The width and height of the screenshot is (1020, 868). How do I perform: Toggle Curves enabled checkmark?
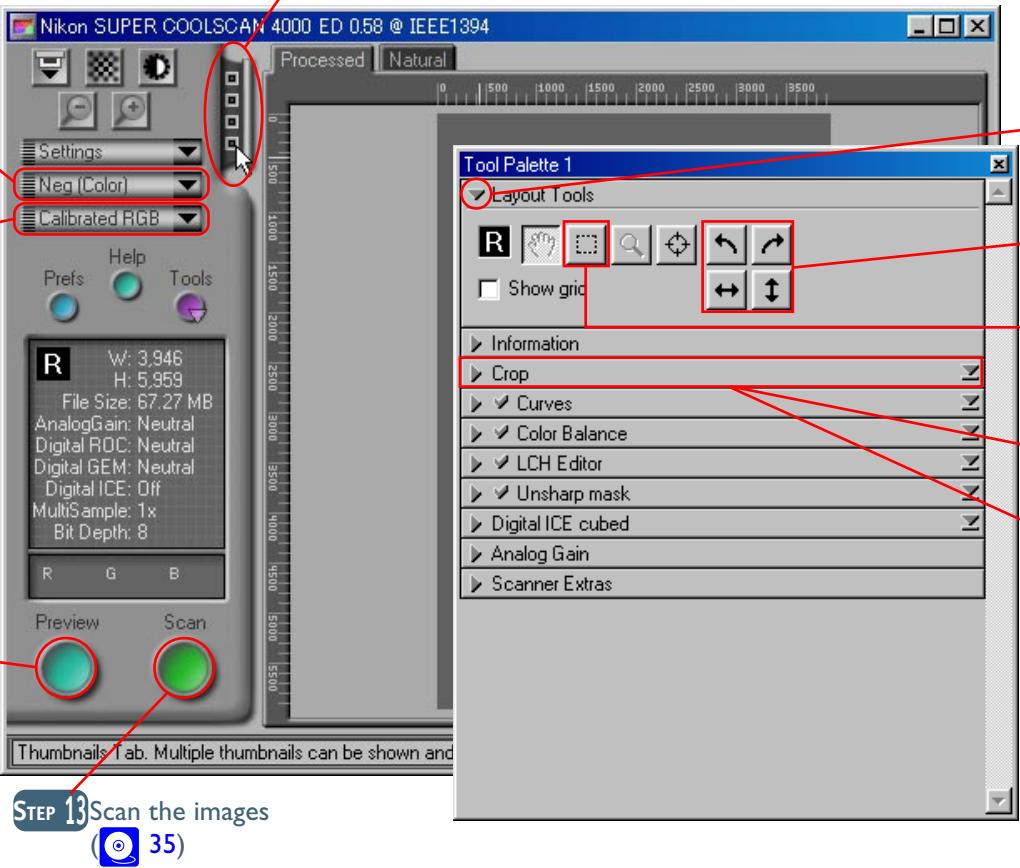point(501,402)
